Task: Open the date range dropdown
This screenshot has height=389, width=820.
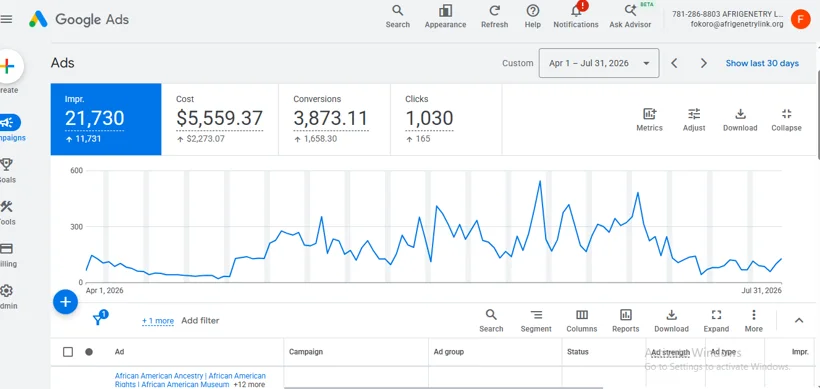Action: click(x=599, y=63)
